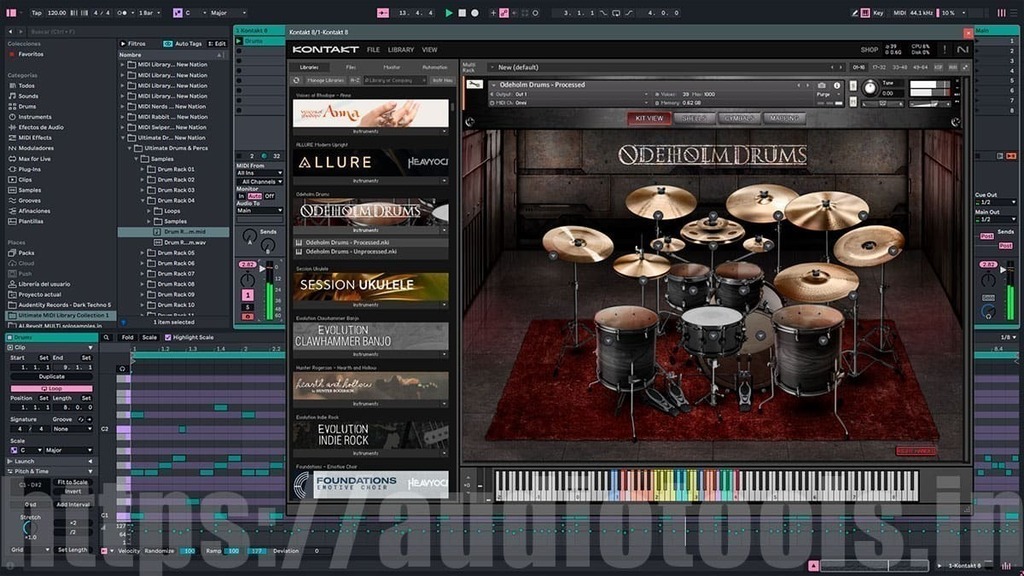Click the Native Instruments logo icon
This screenshot has height=576, width=1024.
pyautogui.click(x=963, y=50)
